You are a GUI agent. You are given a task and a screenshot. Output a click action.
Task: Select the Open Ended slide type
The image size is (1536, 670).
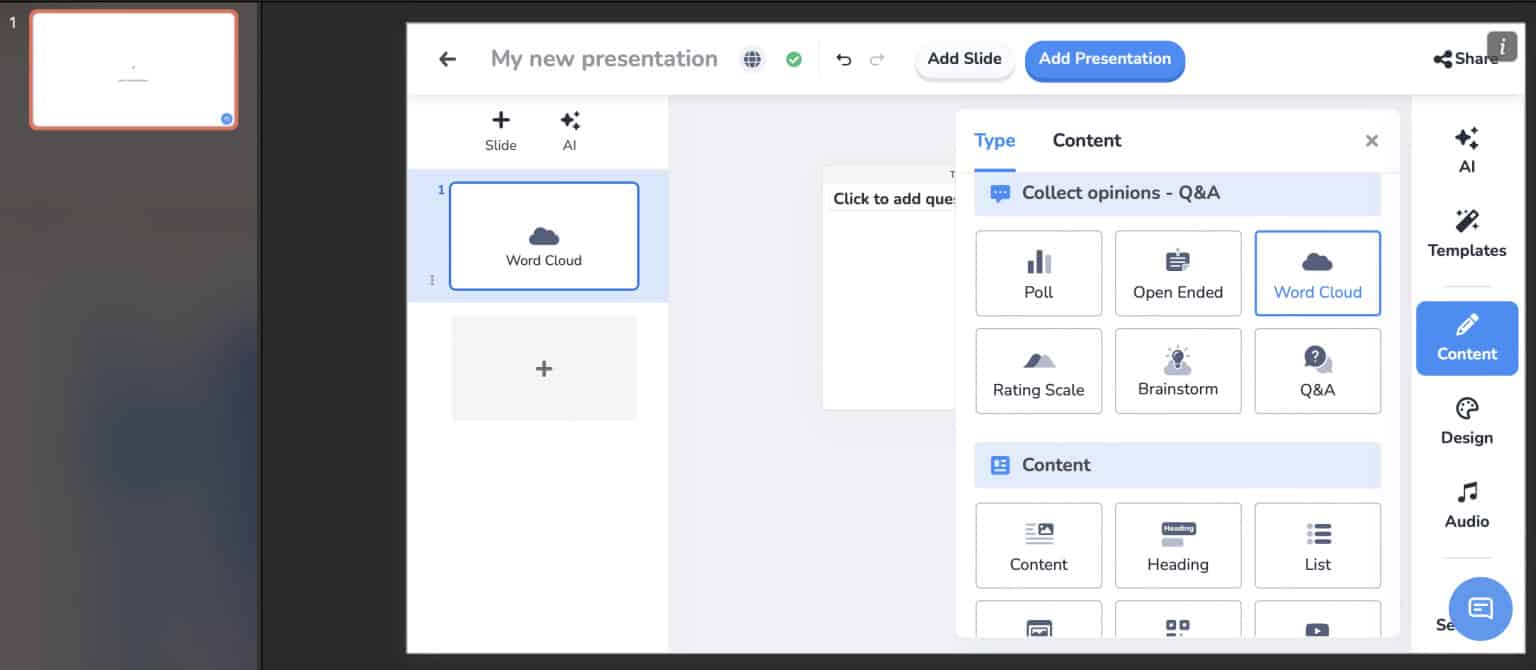(x=1177, y=273)
